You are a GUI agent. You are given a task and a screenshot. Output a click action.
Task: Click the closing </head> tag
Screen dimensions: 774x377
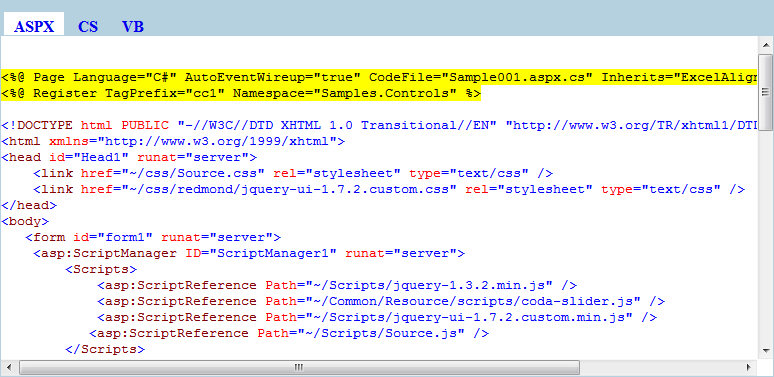29,205
